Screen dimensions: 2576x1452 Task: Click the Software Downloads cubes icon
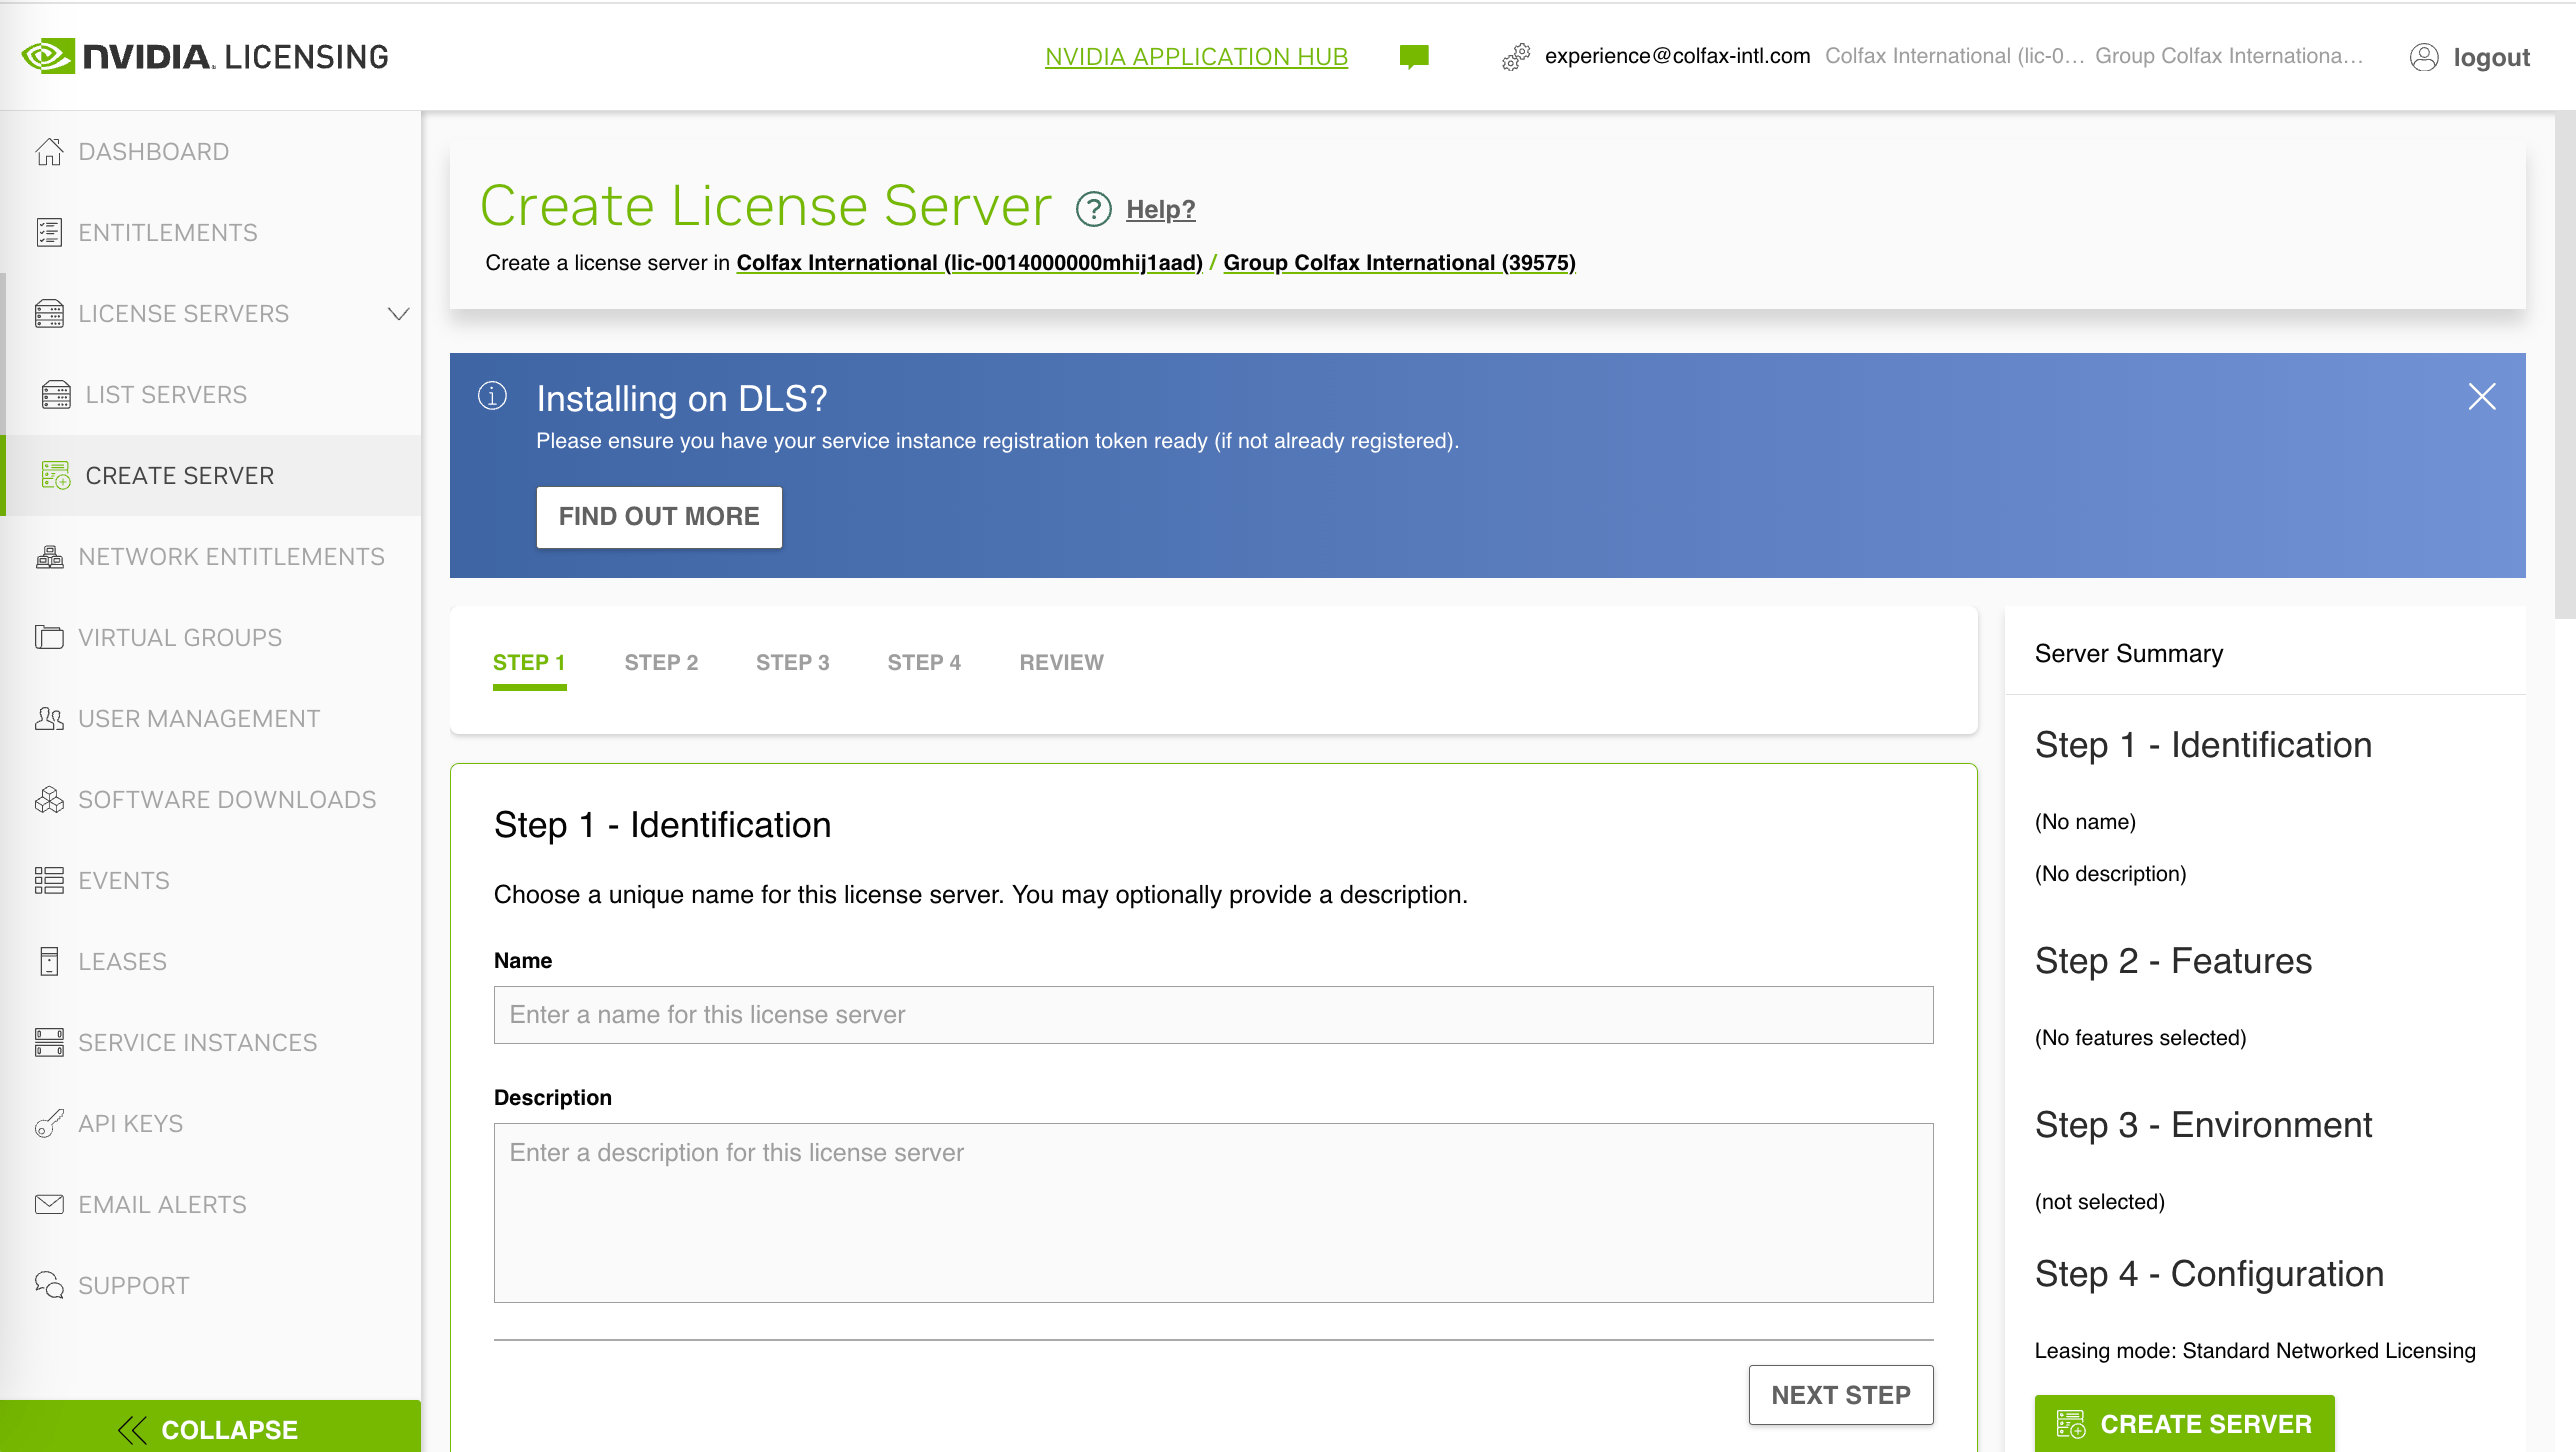coord(49,799)
